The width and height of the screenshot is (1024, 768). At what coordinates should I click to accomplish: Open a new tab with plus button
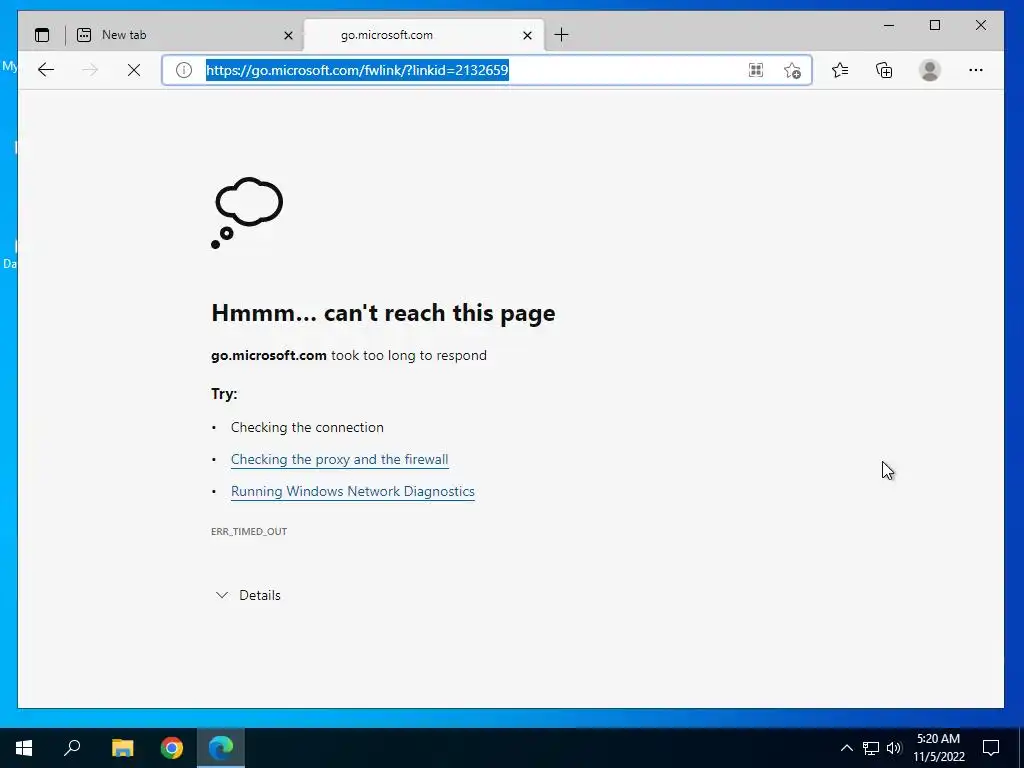[x=561, y=35]
